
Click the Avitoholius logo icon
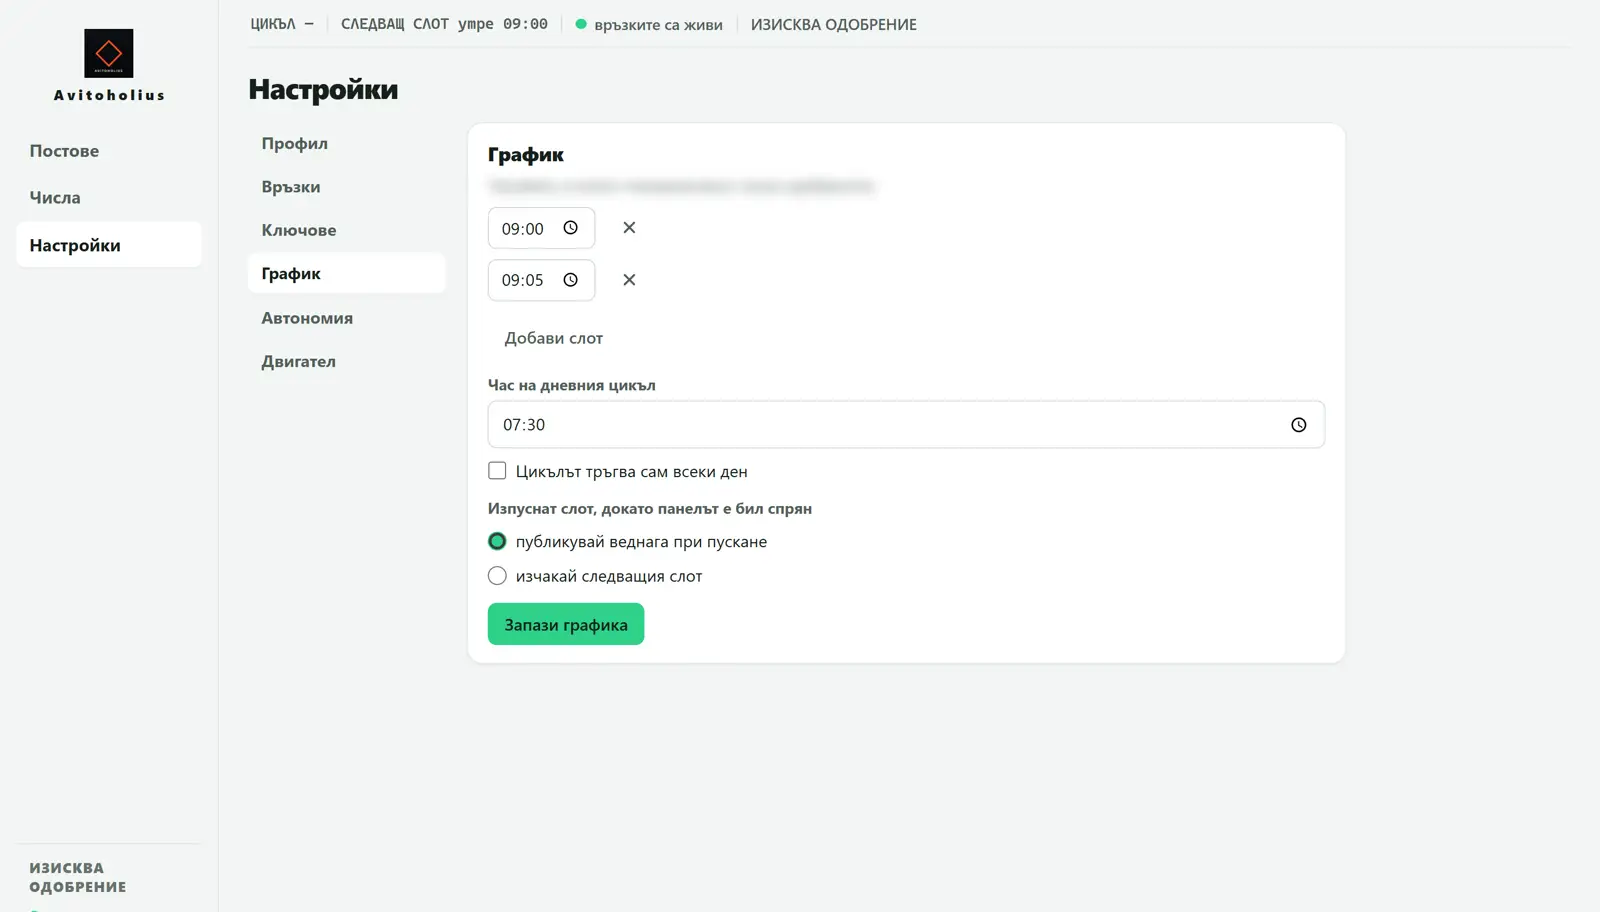109,53
